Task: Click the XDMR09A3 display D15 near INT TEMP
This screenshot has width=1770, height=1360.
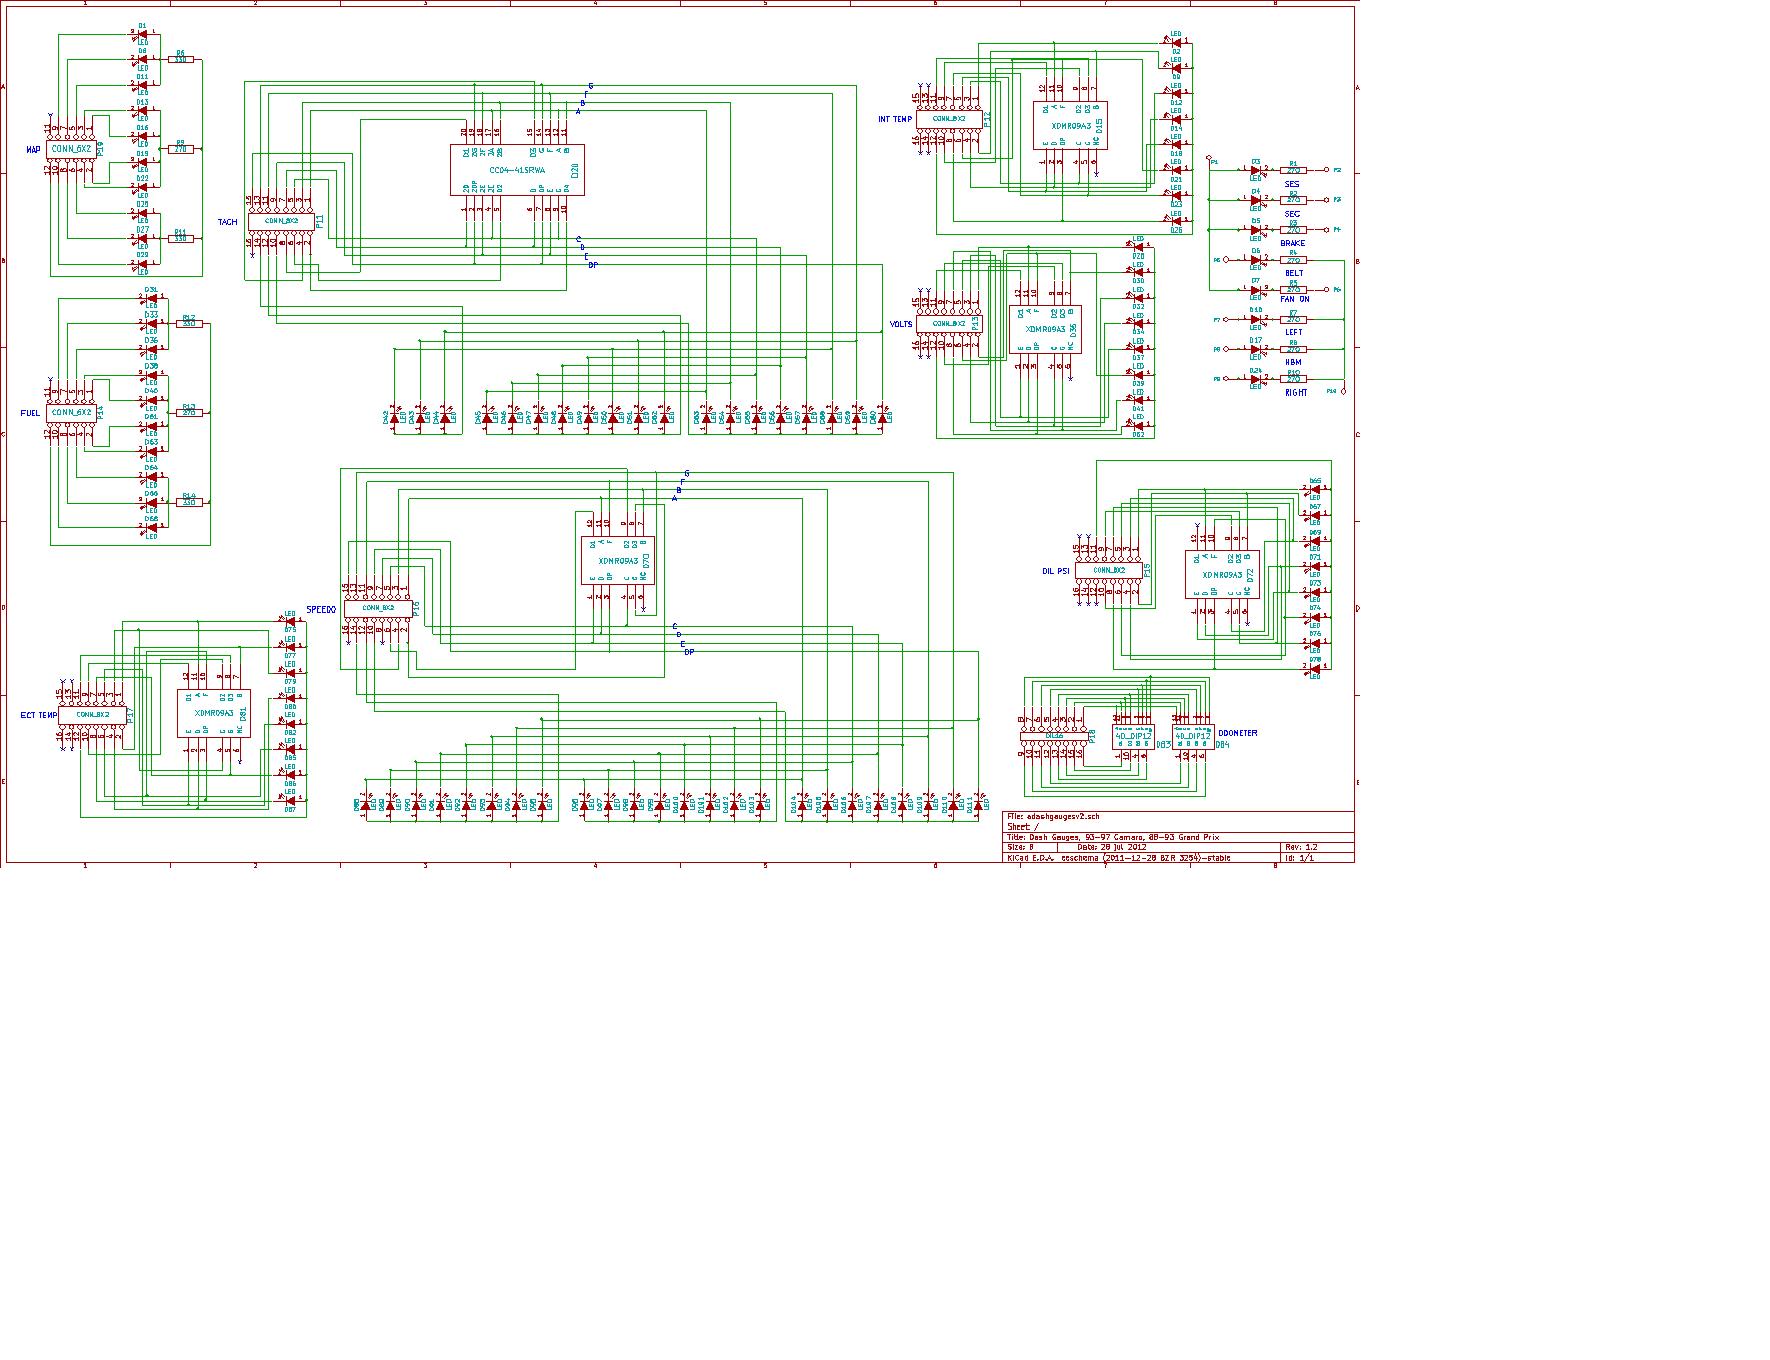Action: (x=1070, y=126)
